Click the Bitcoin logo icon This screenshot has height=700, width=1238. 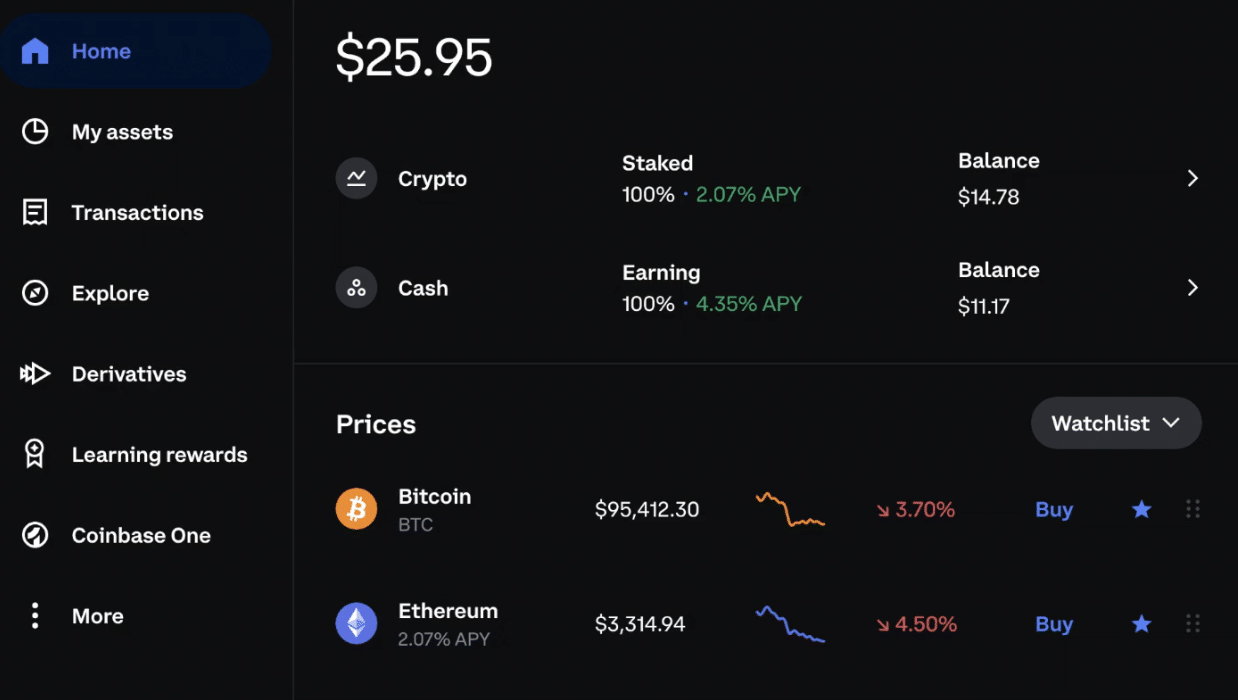[x=356, y=509]
